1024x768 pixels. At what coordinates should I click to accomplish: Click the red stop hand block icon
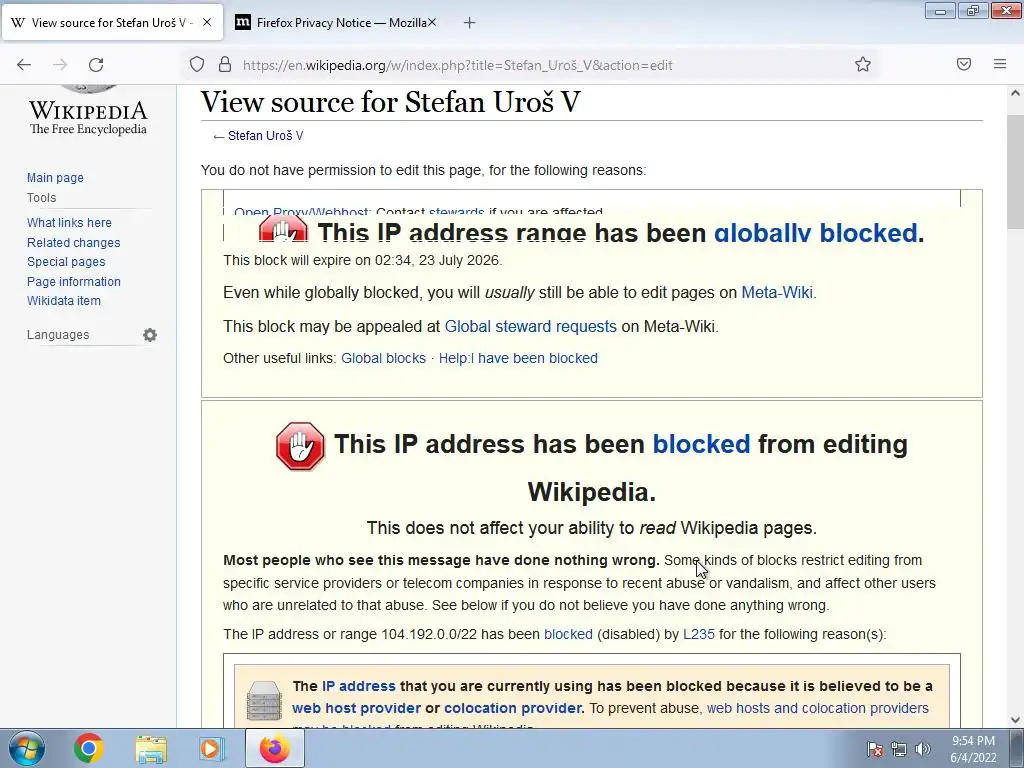point(300,446)
